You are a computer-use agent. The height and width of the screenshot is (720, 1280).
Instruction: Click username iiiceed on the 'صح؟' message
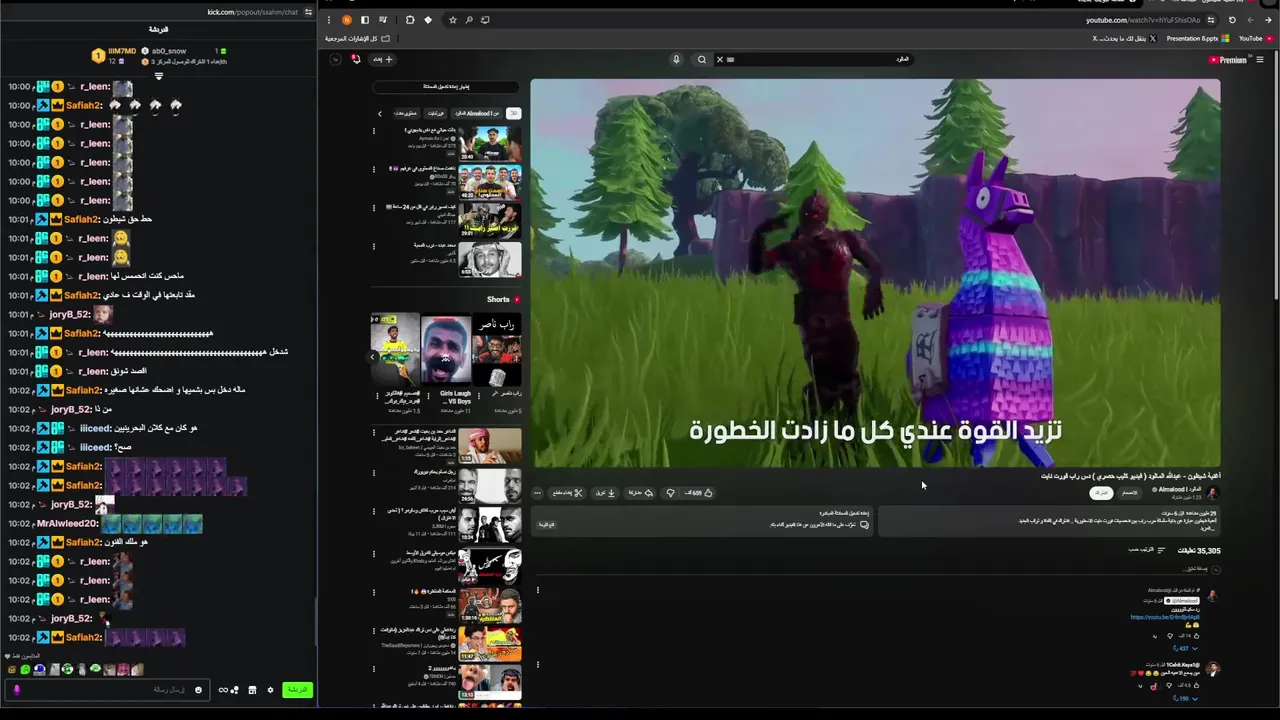coord(95,447)
